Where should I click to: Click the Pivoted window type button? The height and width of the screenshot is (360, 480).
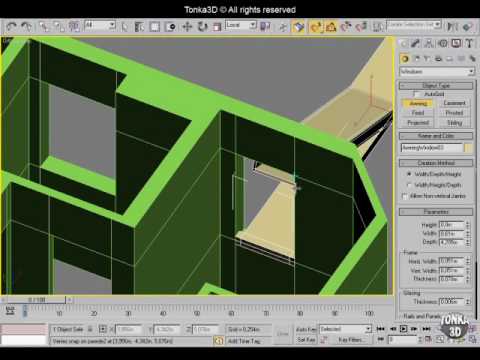click(x=454, y=113)
